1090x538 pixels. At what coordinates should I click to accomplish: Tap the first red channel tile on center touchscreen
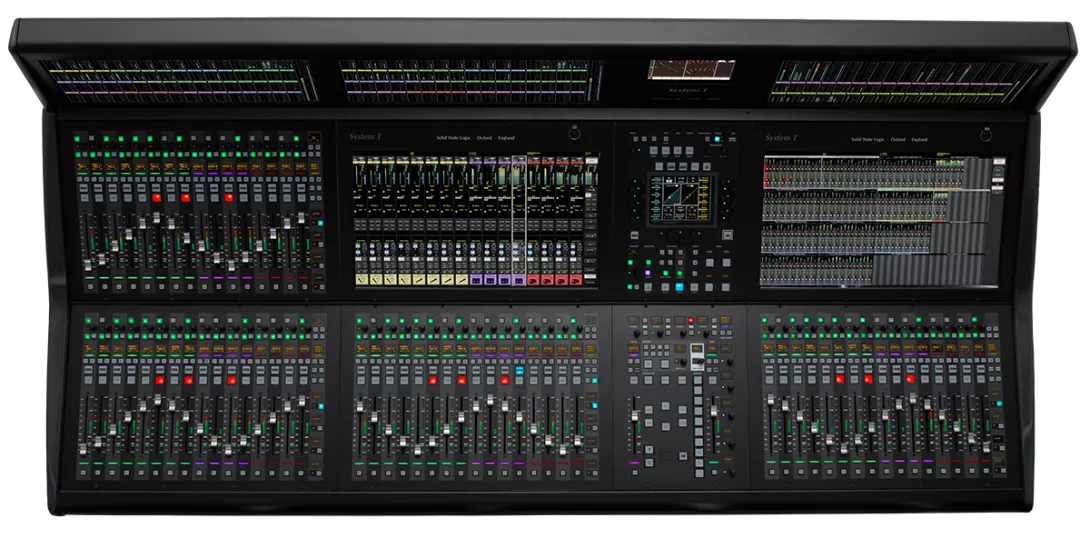534,280
